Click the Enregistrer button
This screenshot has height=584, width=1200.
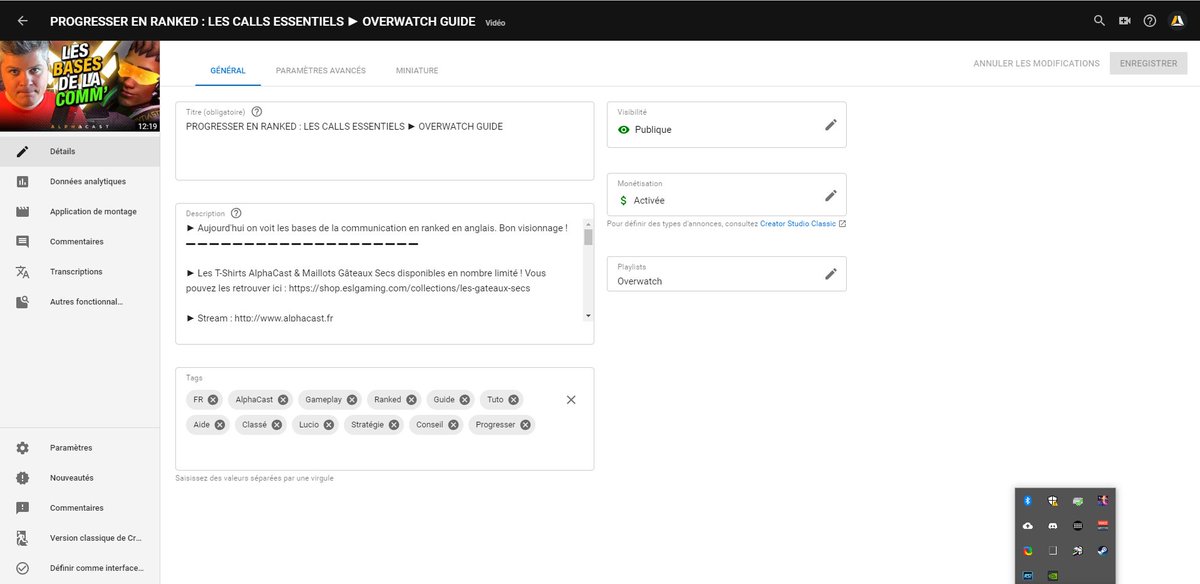point(1148,63)
